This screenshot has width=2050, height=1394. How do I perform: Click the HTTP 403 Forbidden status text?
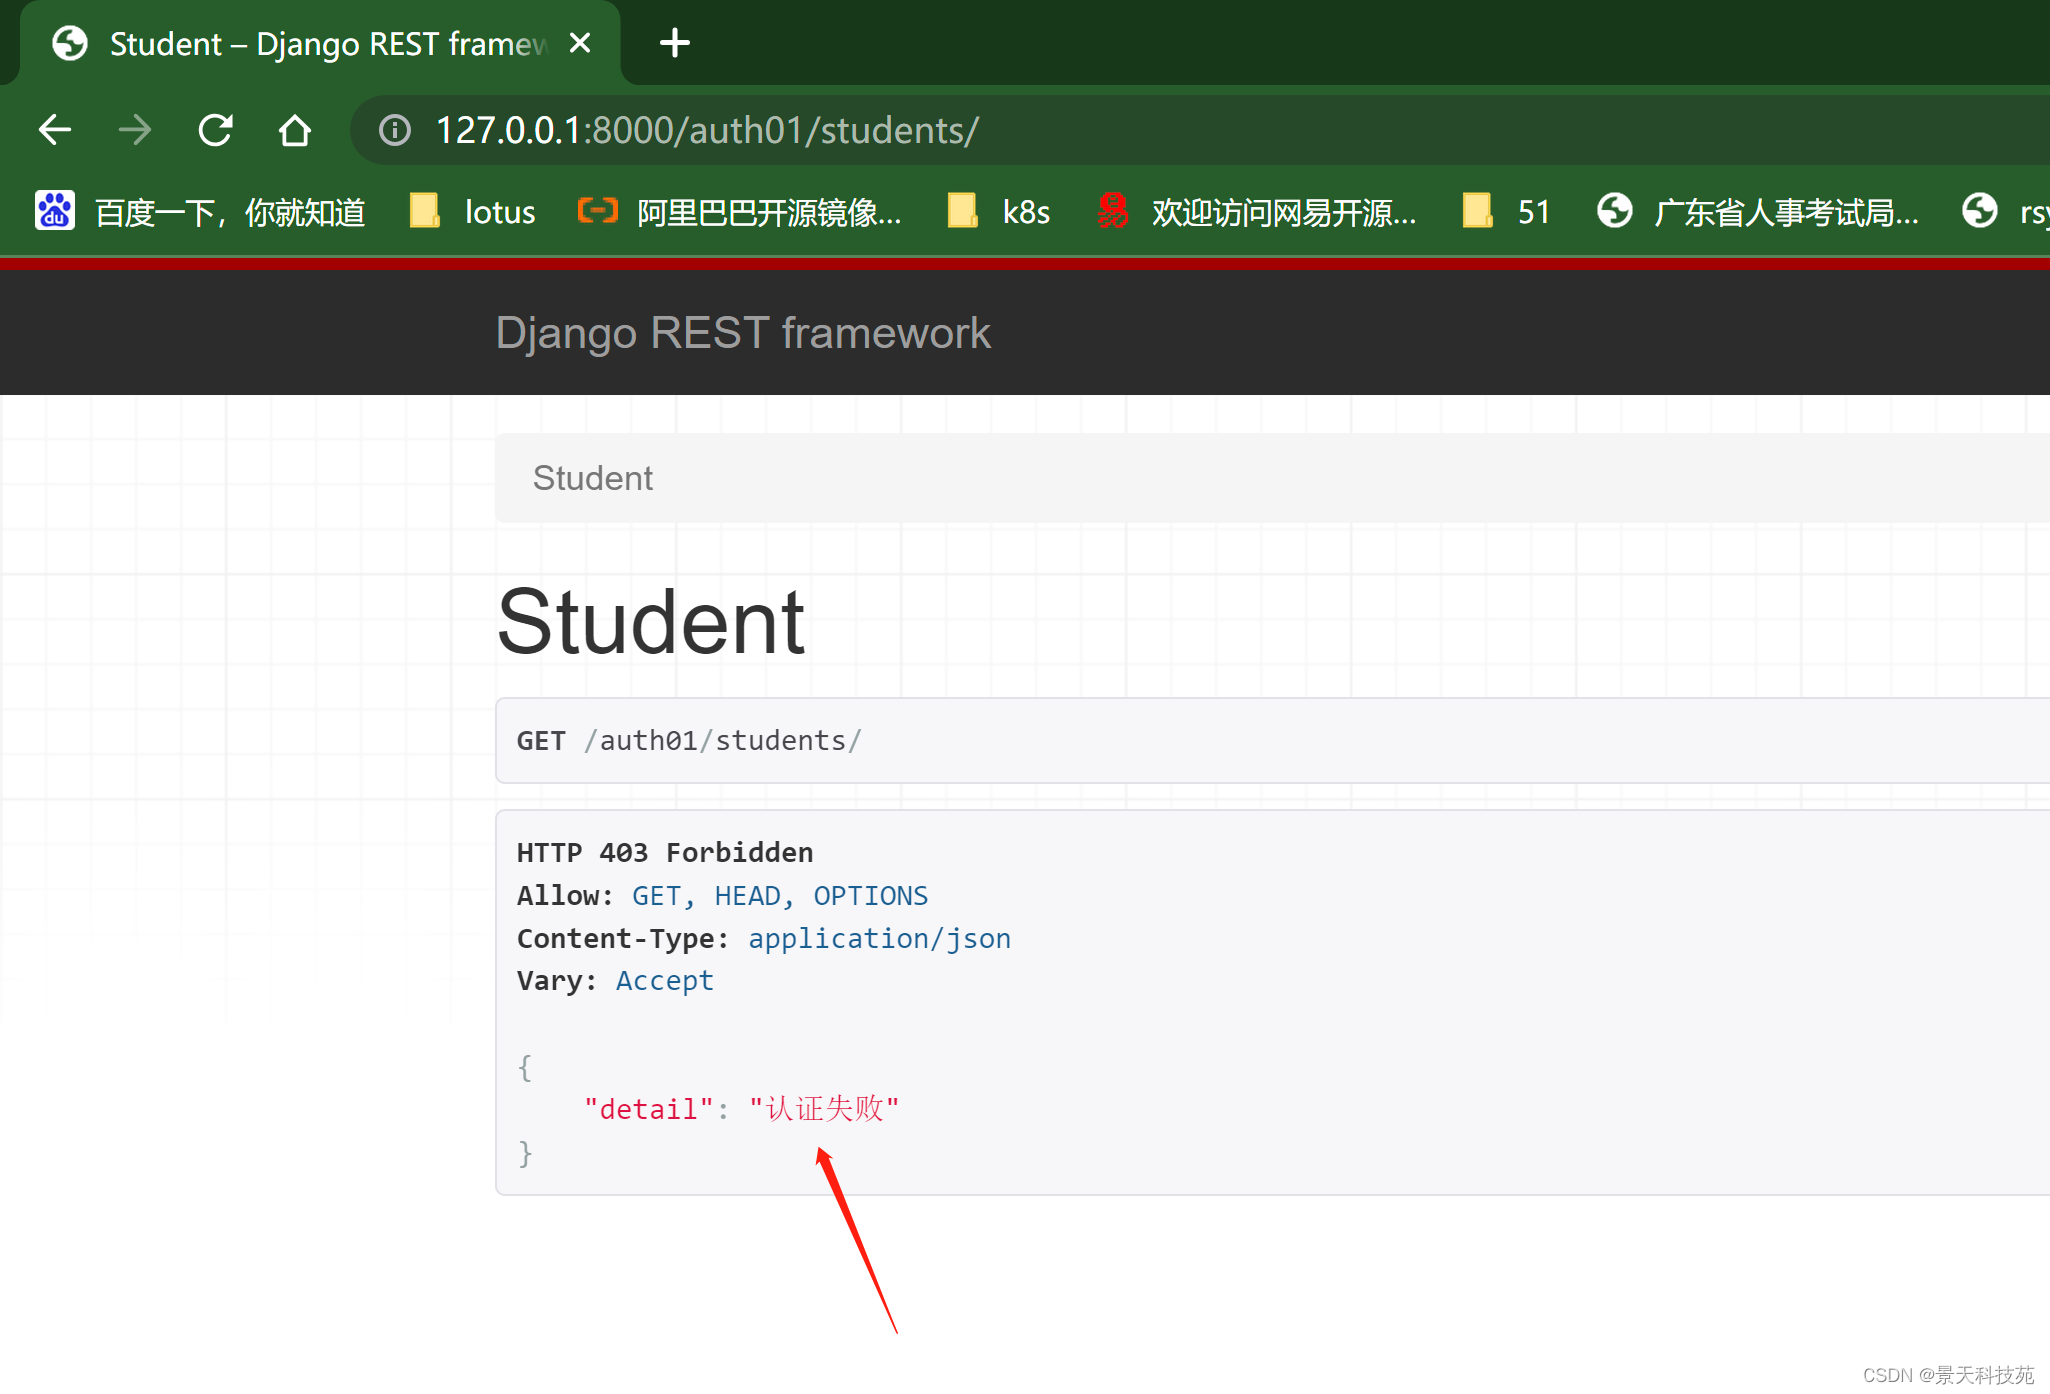pyautogui.click(x=665, y=853)
